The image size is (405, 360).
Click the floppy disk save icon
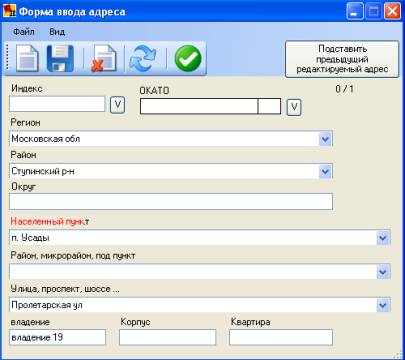pyautogui.click(x=60, y=59)
